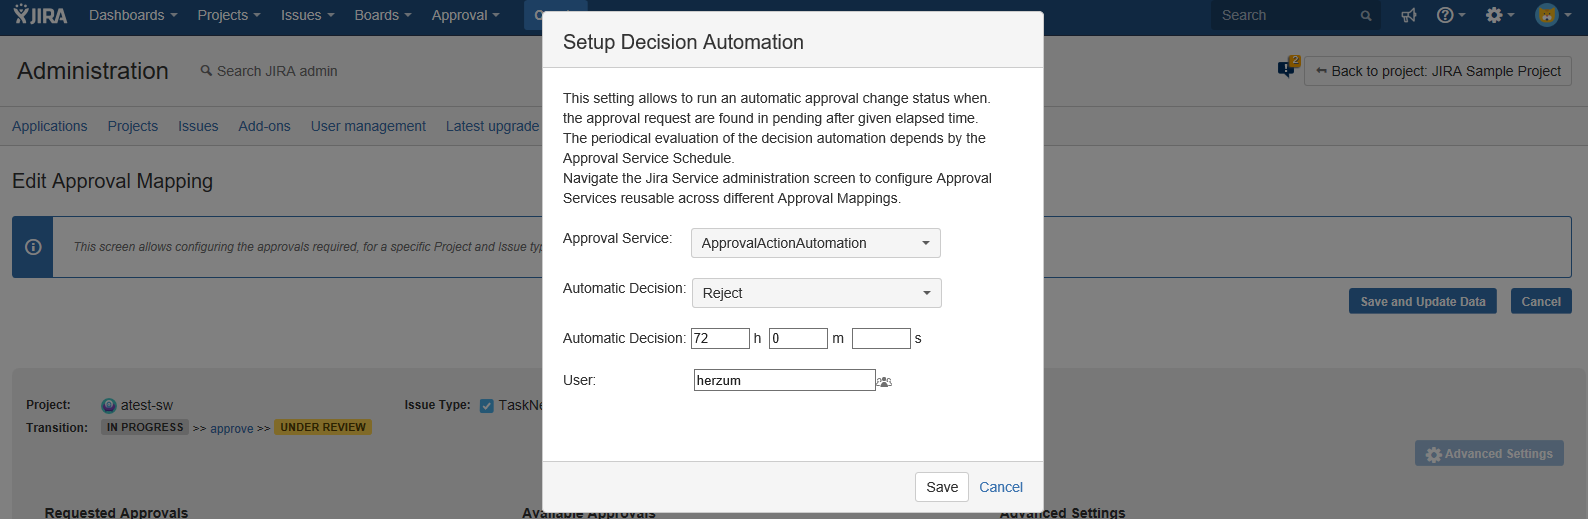The image size is (1588, 519).
Task: Click the User text field with herzum
Action: click(784, 380)
